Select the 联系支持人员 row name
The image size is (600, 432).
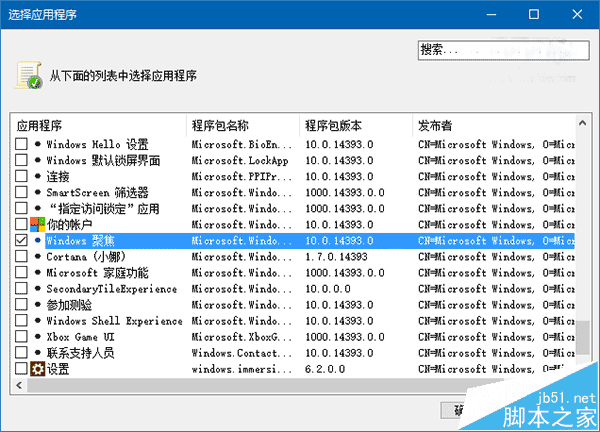tap(80, 353)
